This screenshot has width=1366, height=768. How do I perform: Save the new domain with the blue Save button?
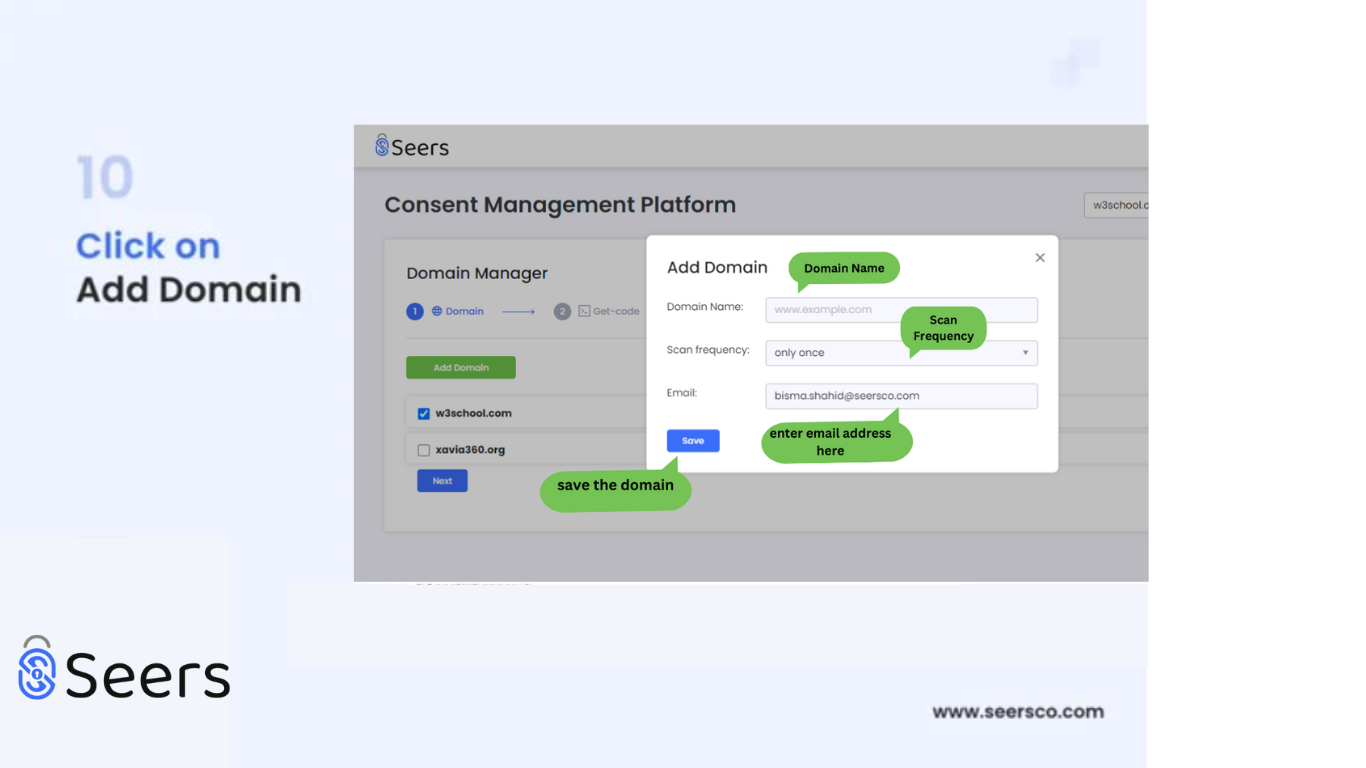[x=693, y=441]
